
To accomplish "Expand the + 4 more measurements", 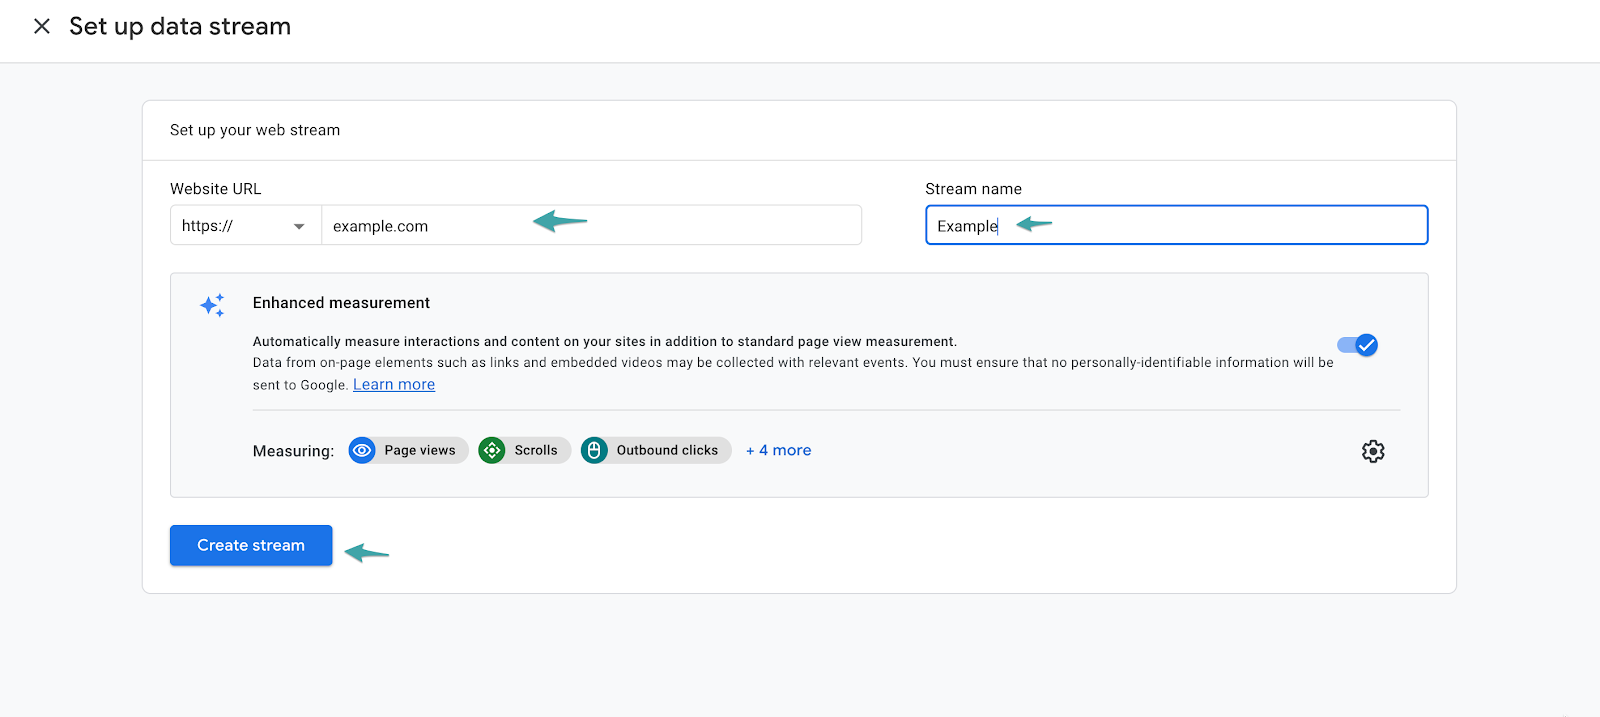I will (x=778, y=451).
